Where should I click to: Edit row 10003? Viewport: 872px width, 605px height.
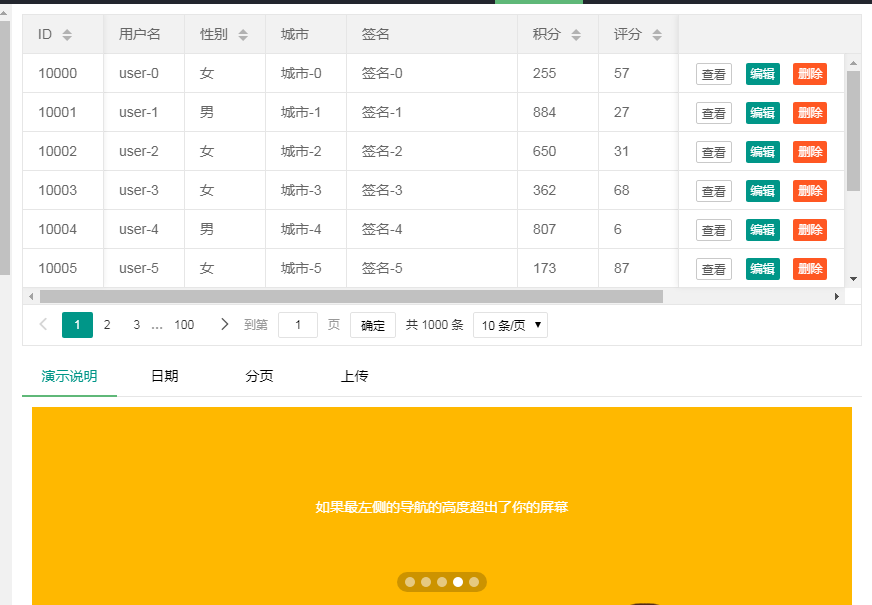[x=762, y=191]
